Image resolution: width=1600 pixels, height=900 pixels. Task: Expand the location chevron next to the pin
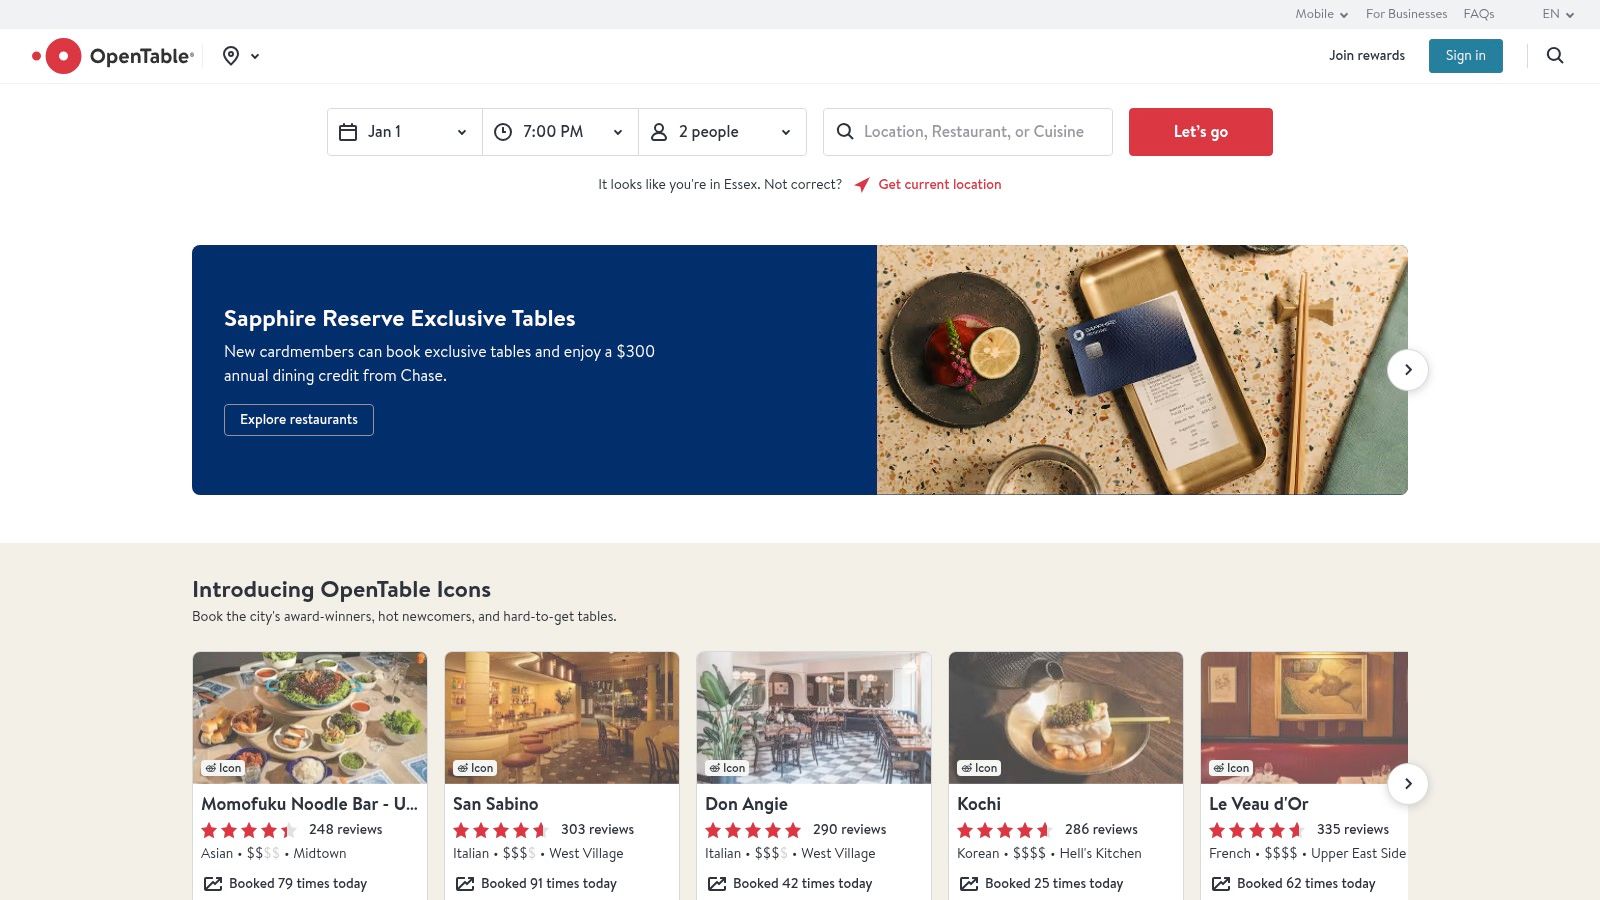tap(255, 57)
